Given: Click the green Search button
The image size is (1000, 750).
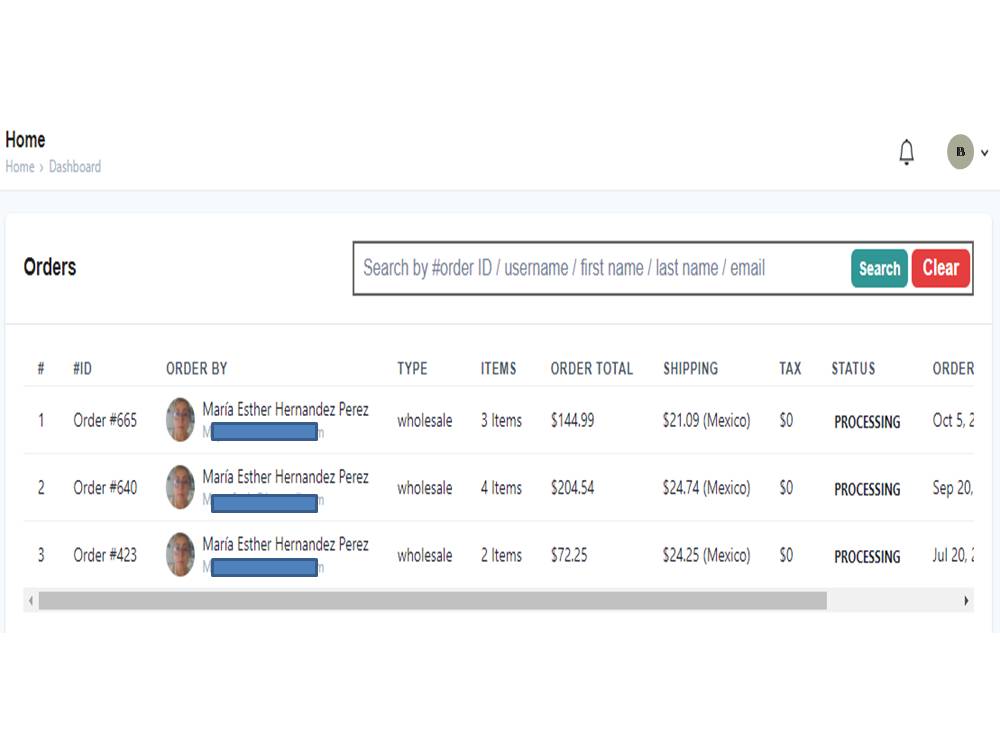Looking at the screenshot, I should 879,268.
